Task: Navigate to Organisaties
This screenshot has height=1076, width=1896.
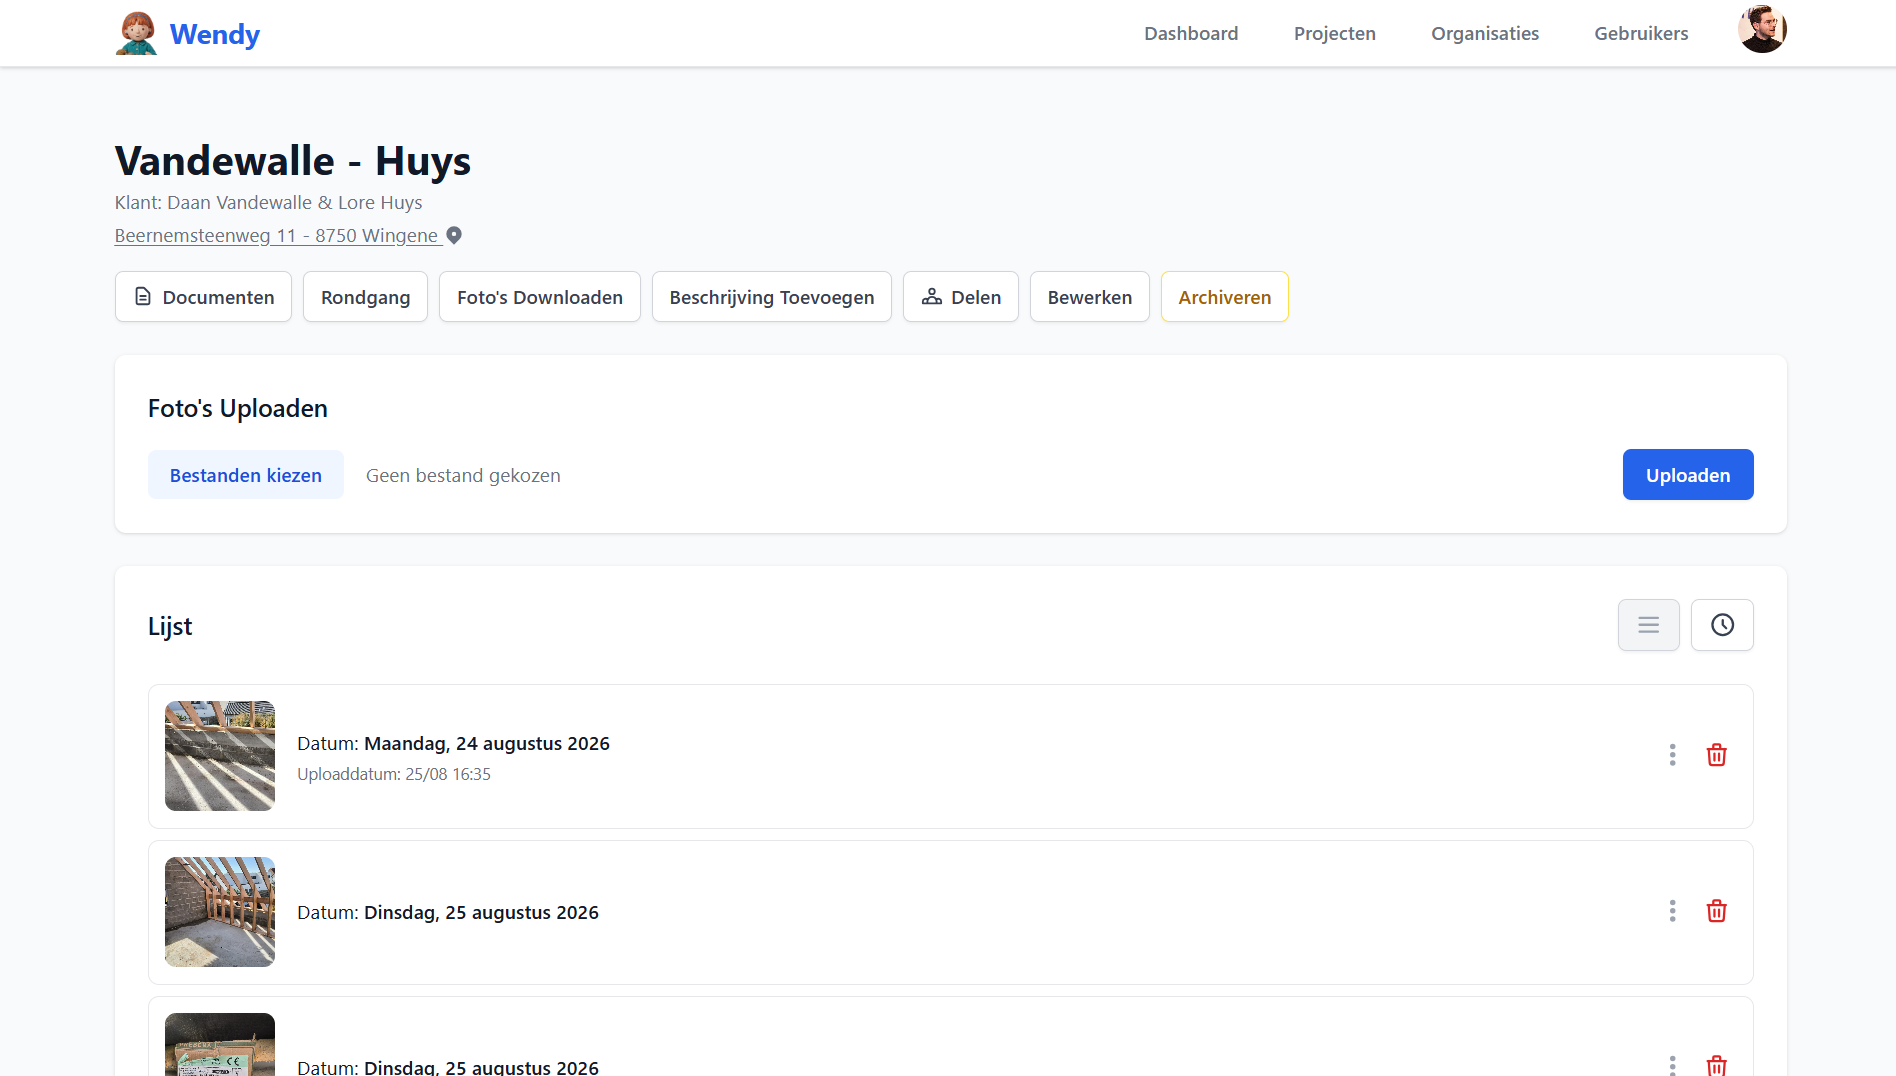Action: tap(1485, 33)
